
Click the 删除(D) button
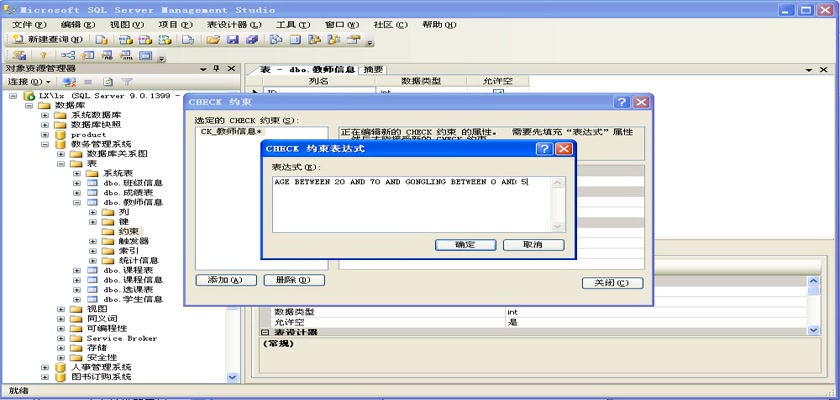click(x=294, y=280)
